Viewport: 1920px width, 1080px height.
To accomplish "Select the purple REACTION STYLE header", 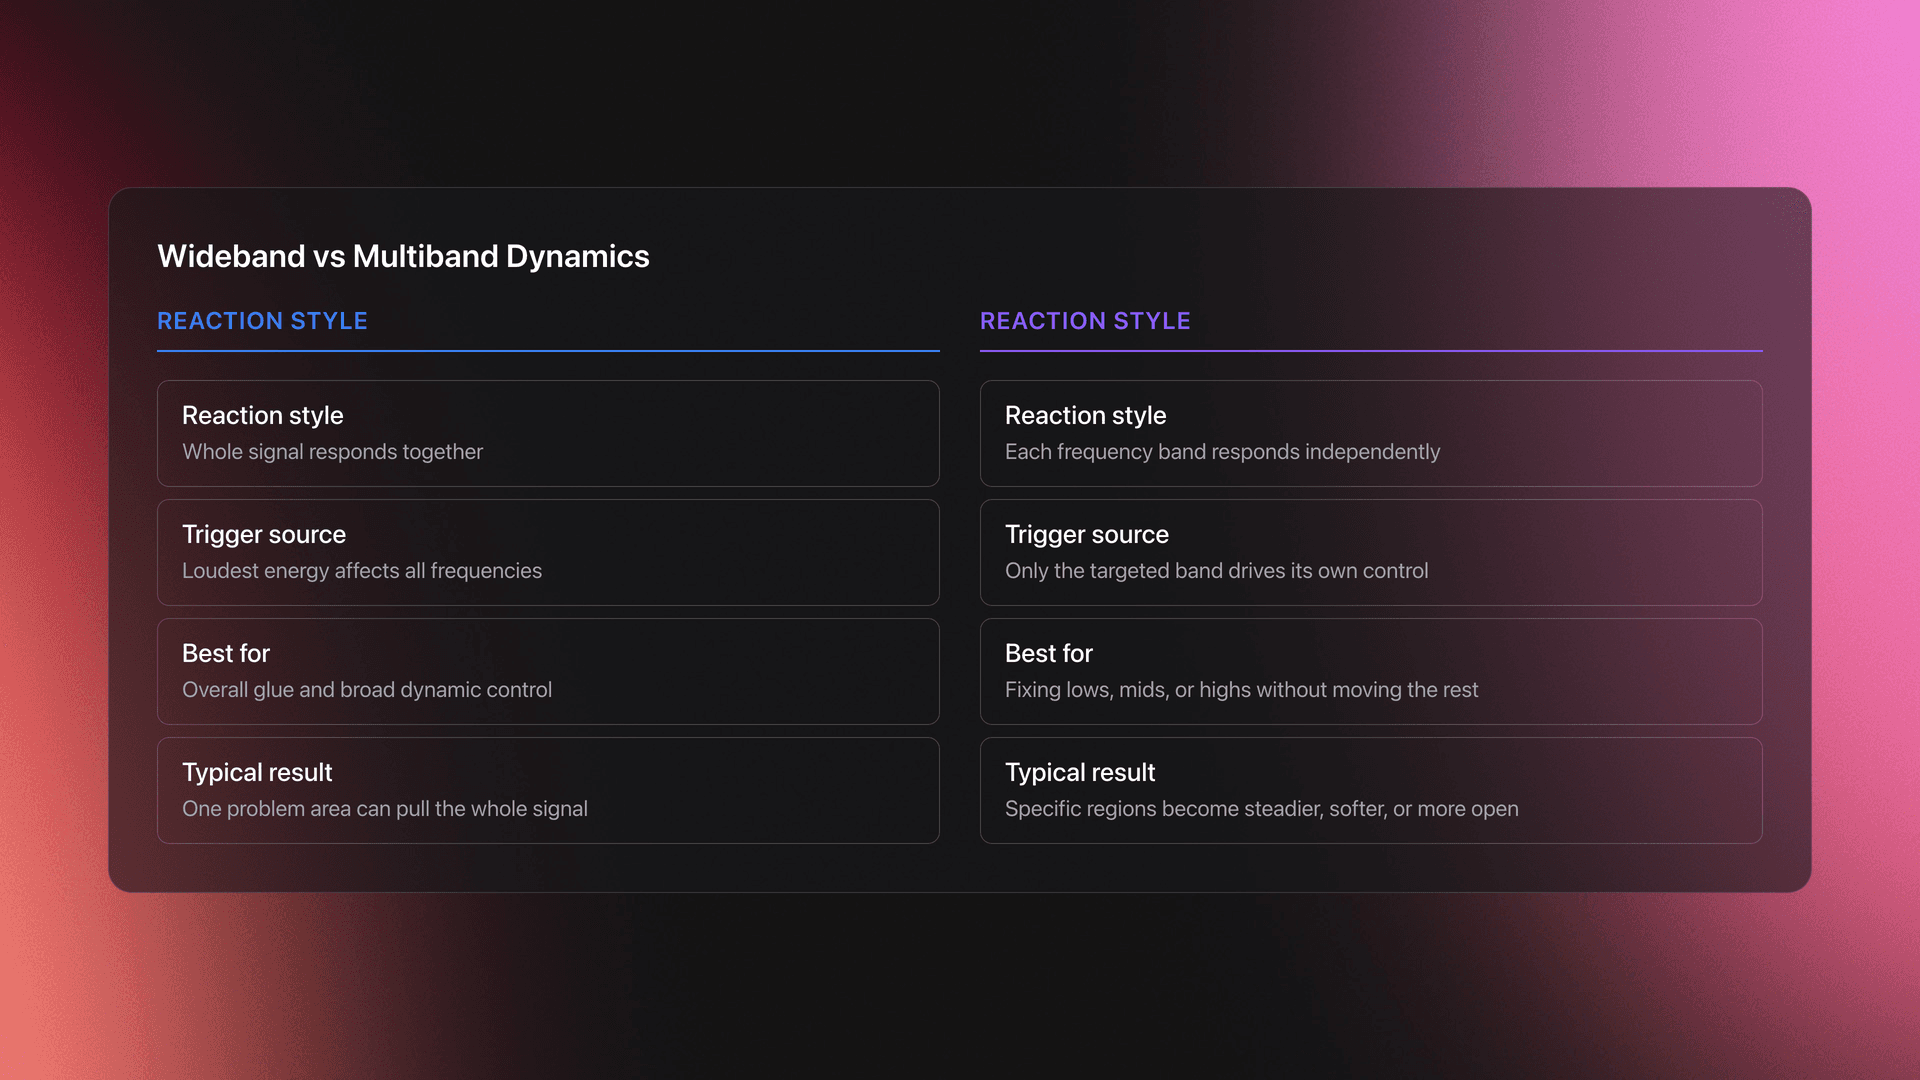I will (1086, 321).
